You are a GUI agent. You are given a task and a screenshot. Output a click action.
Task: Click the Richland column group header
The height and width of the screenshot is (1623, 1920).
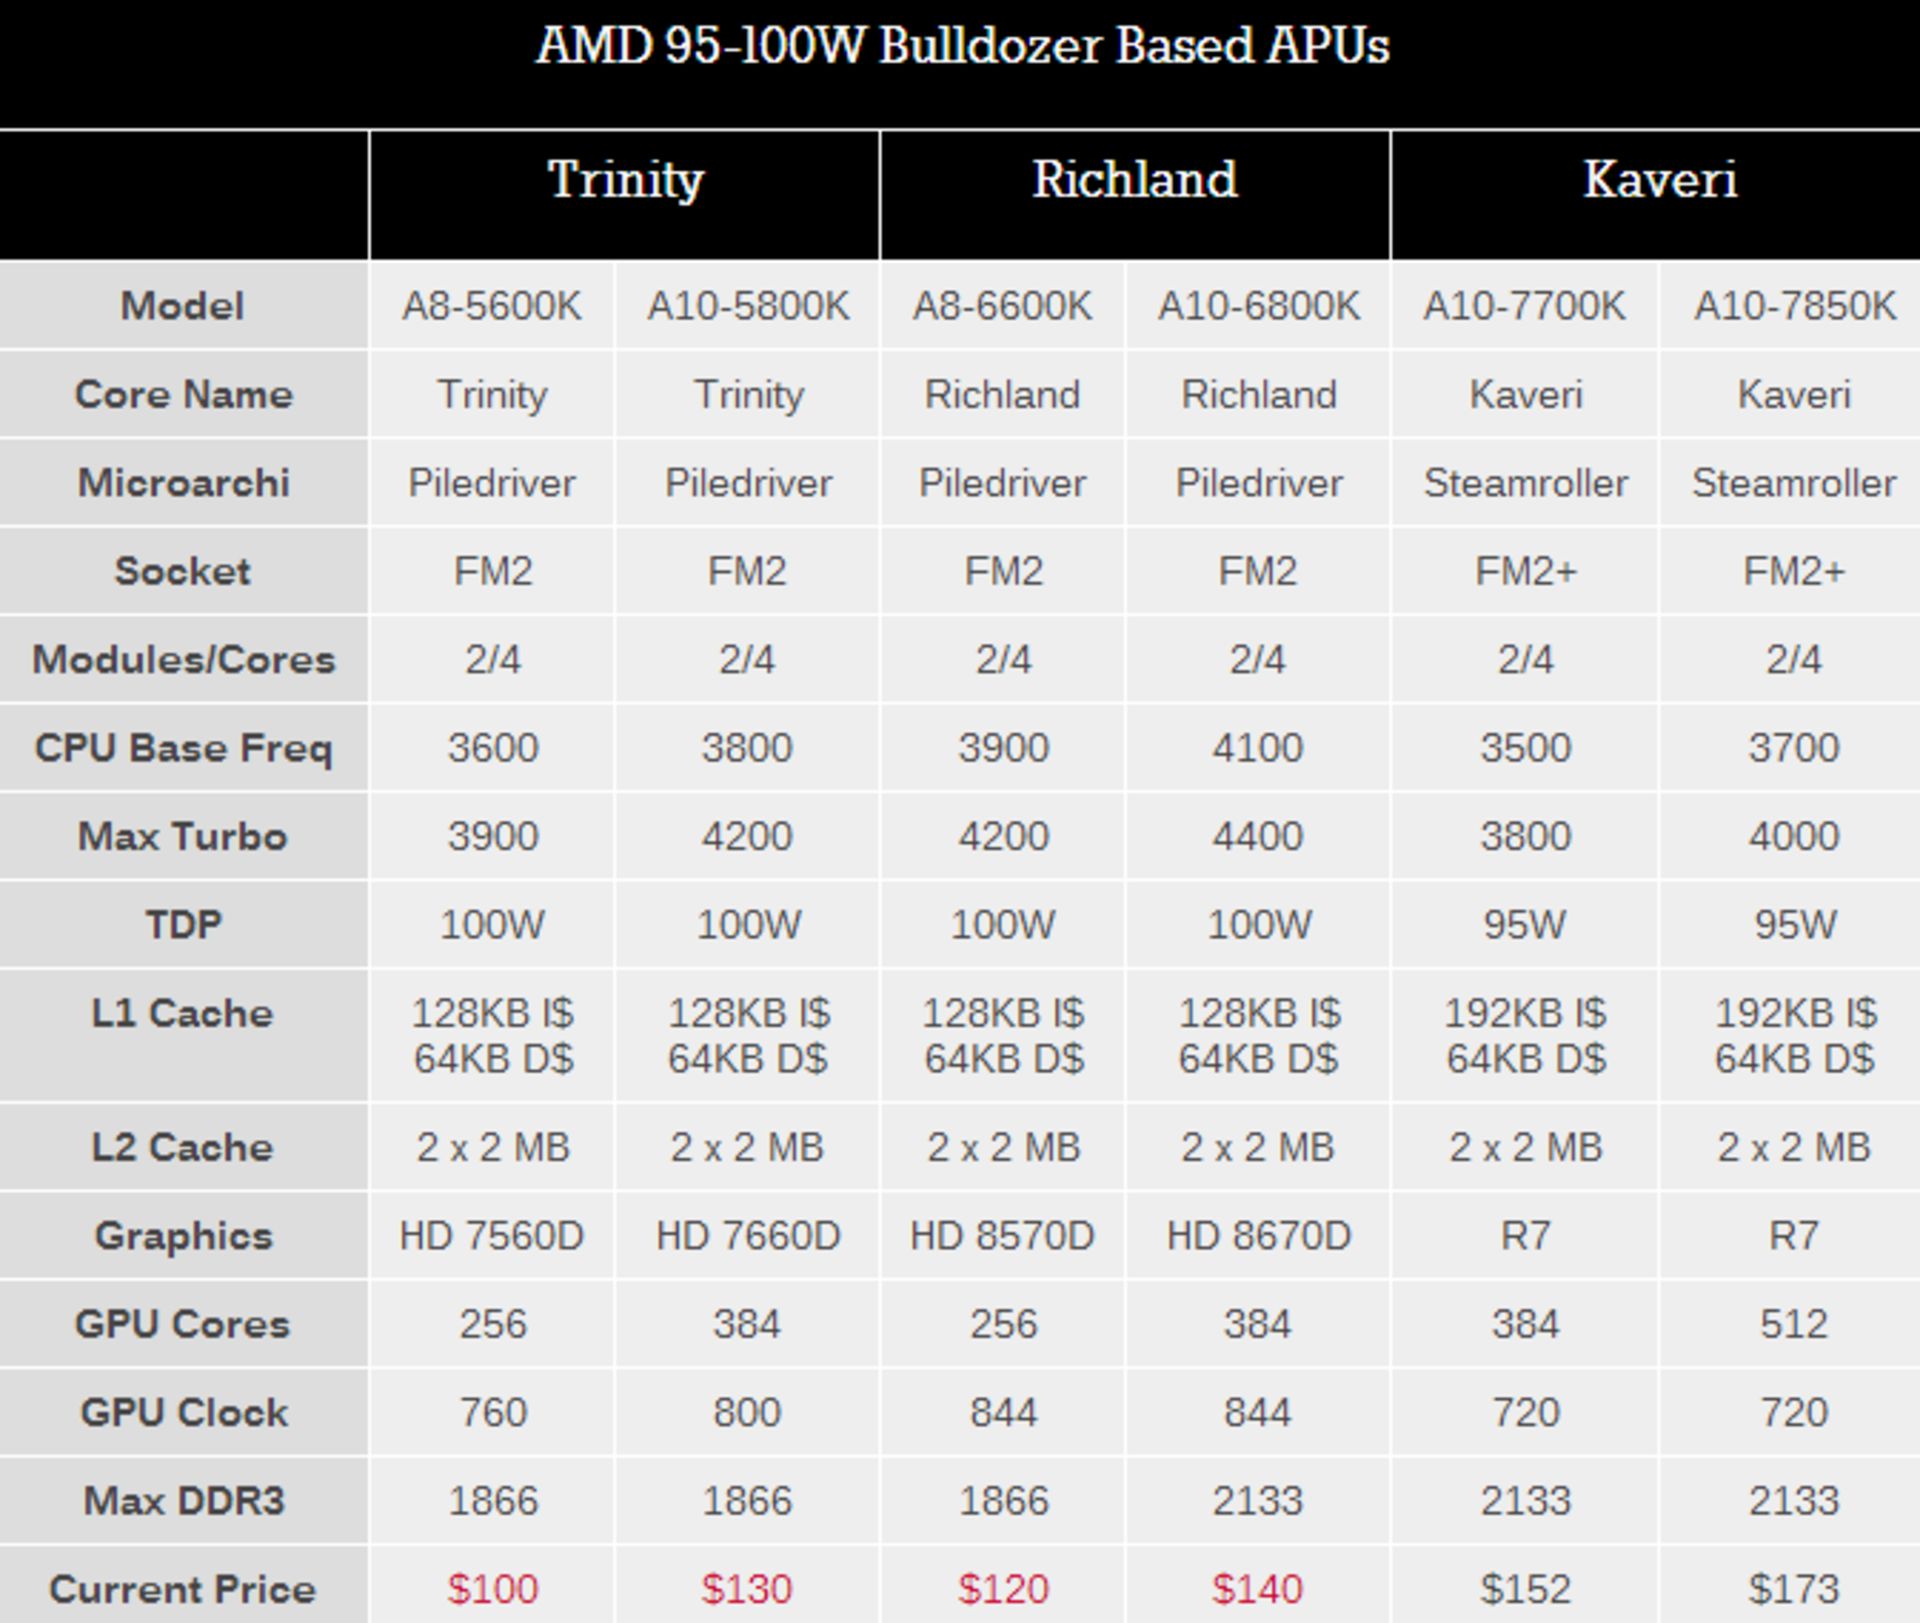tap(1134, 181)
